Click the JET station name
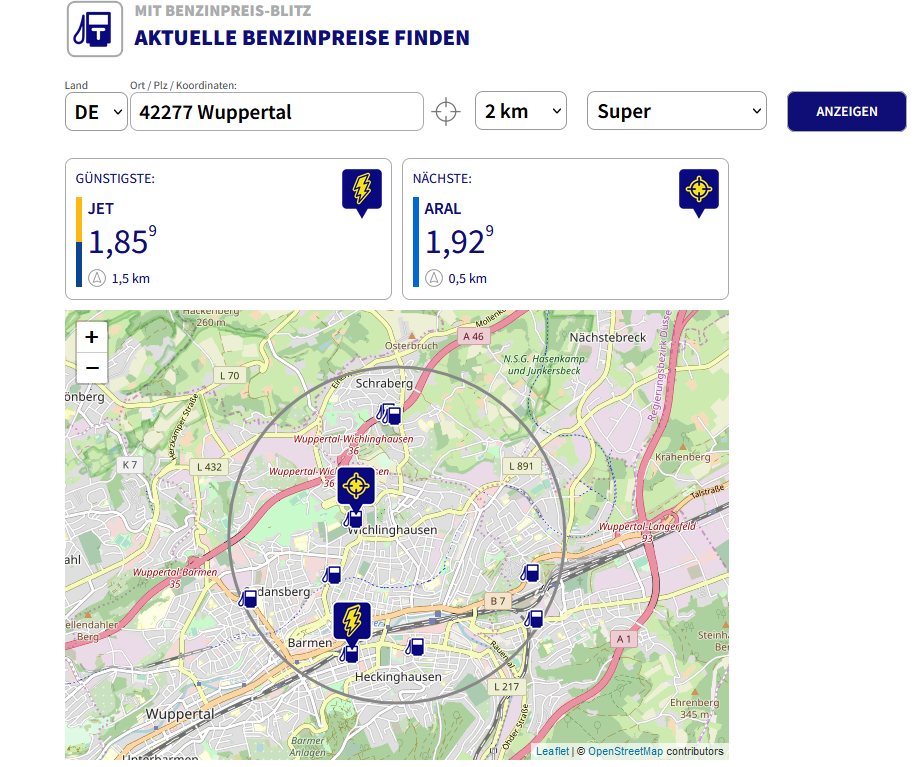This screenshot has height=767, width=916. 100,209
